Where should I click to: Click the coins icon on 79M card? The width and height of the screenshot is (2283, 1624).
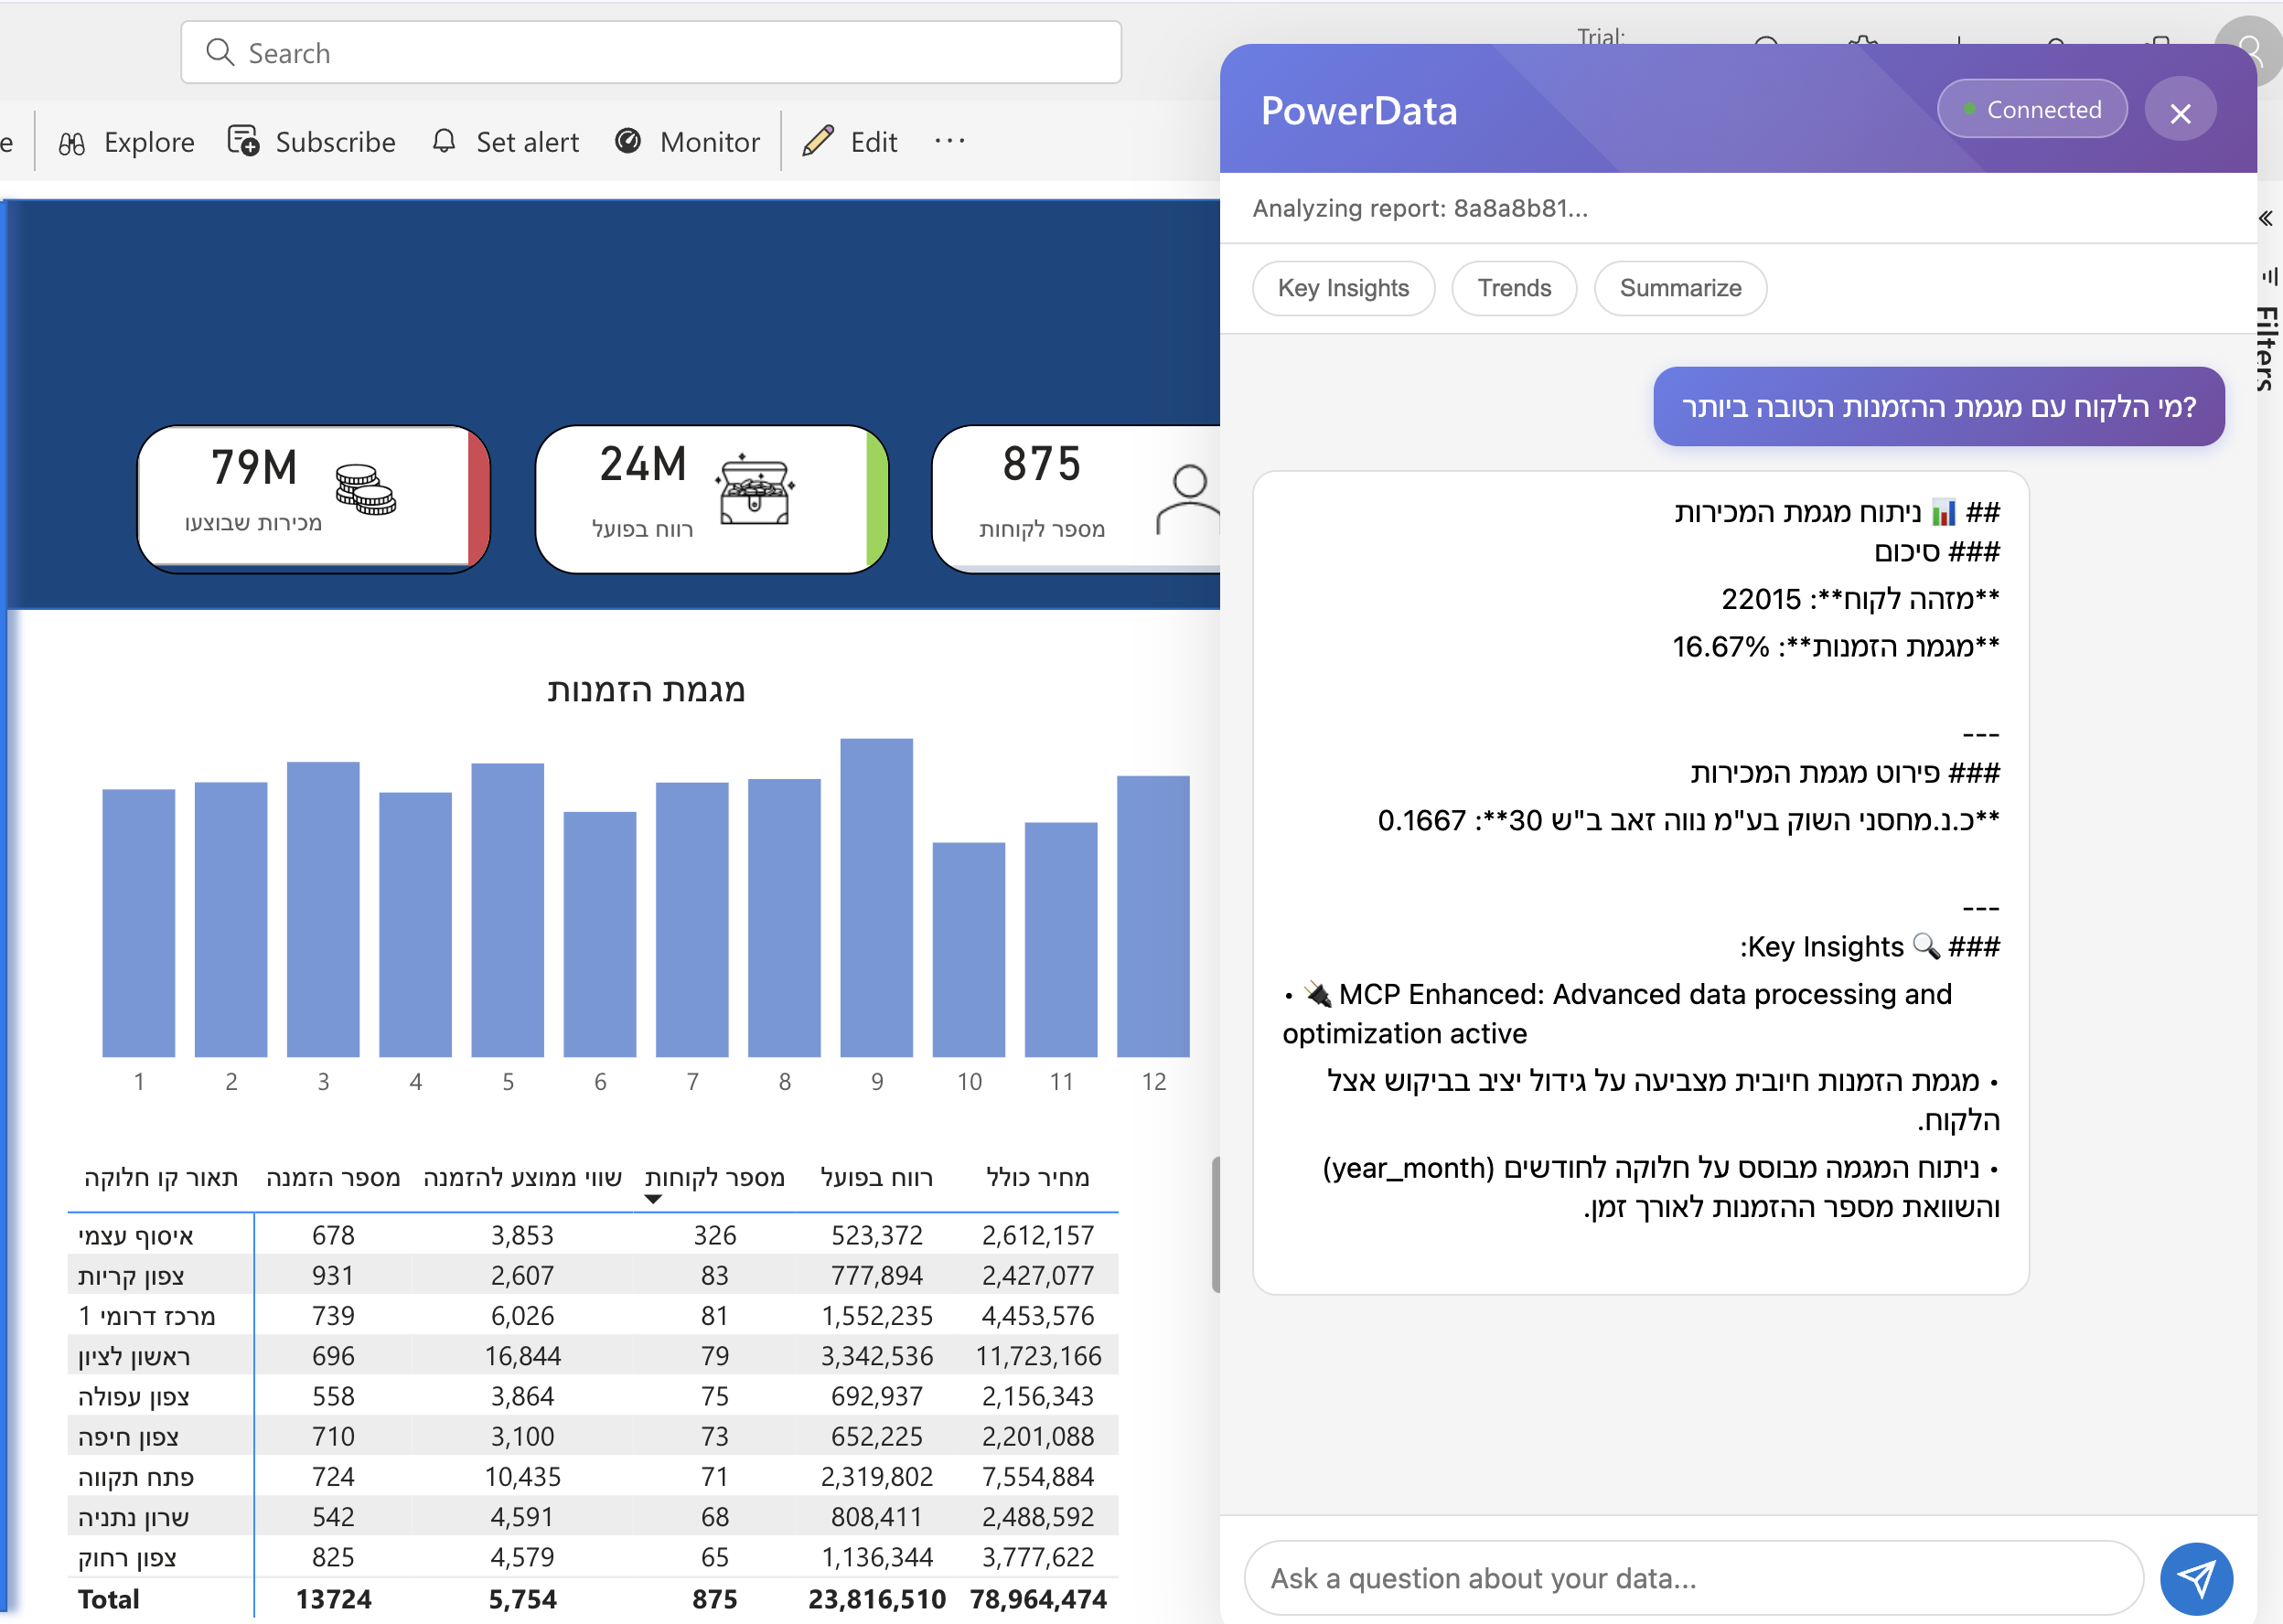(365, 490)
